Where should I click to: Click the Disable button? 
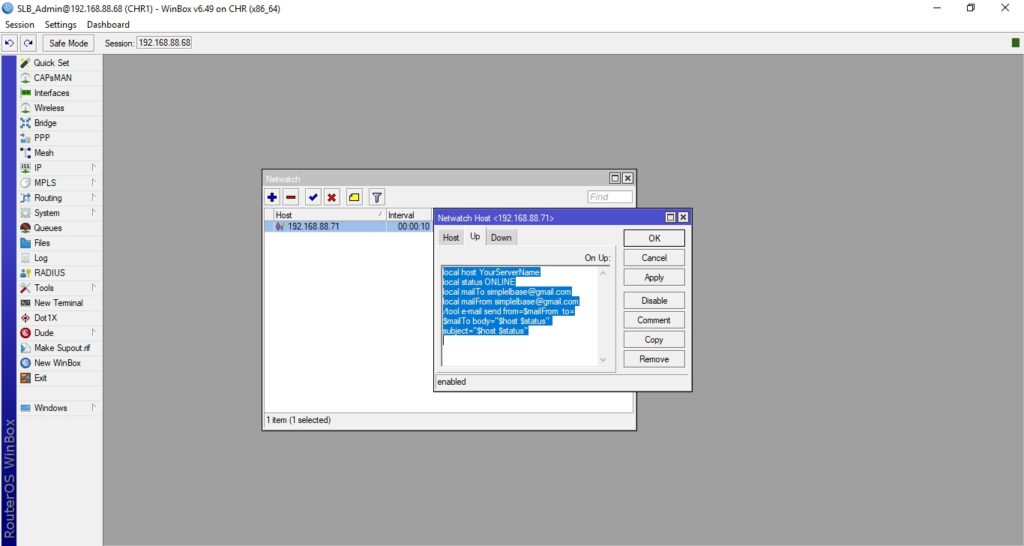[654, 300]
